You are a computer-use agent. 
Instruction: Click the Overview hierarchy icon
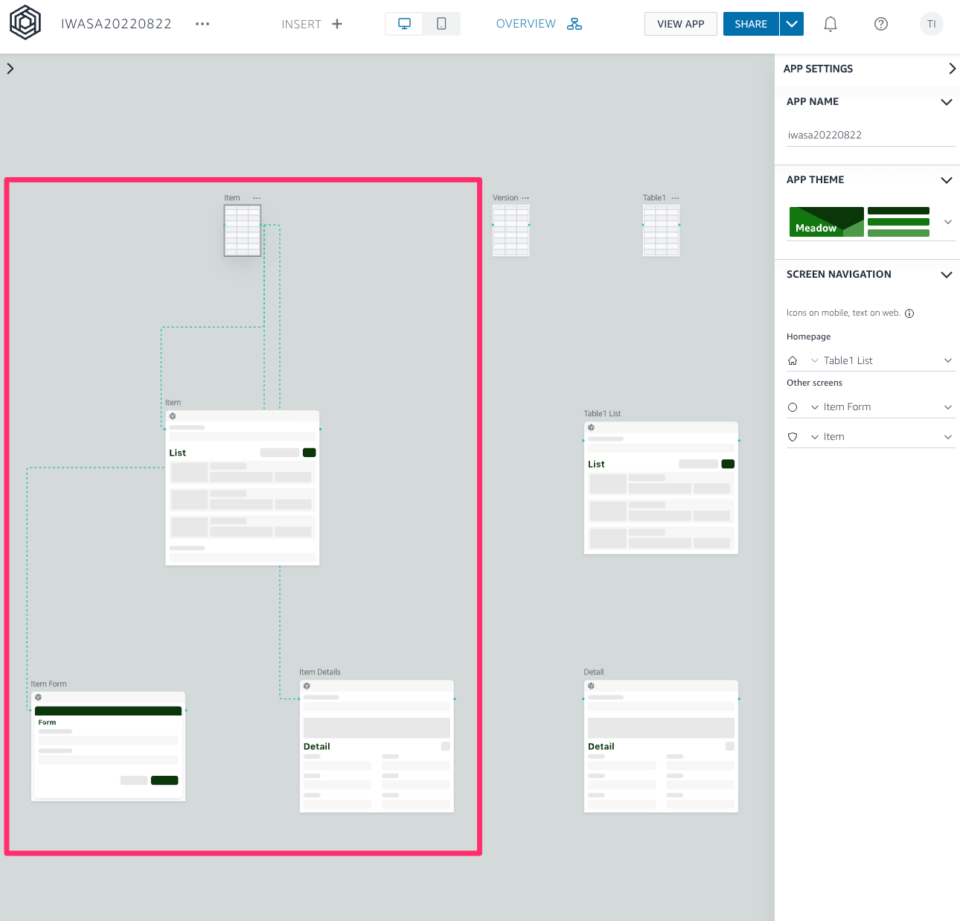(574, 24)
